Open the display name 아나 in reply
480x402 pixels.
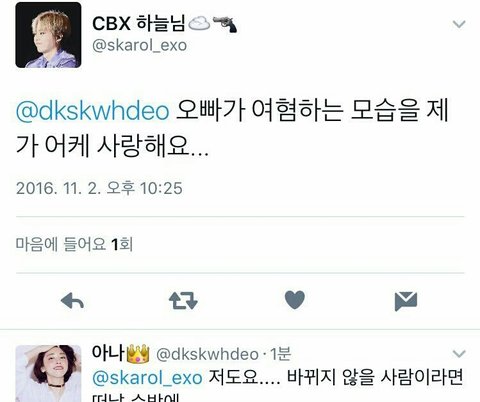pyautogui.click(x=108, y=353)
